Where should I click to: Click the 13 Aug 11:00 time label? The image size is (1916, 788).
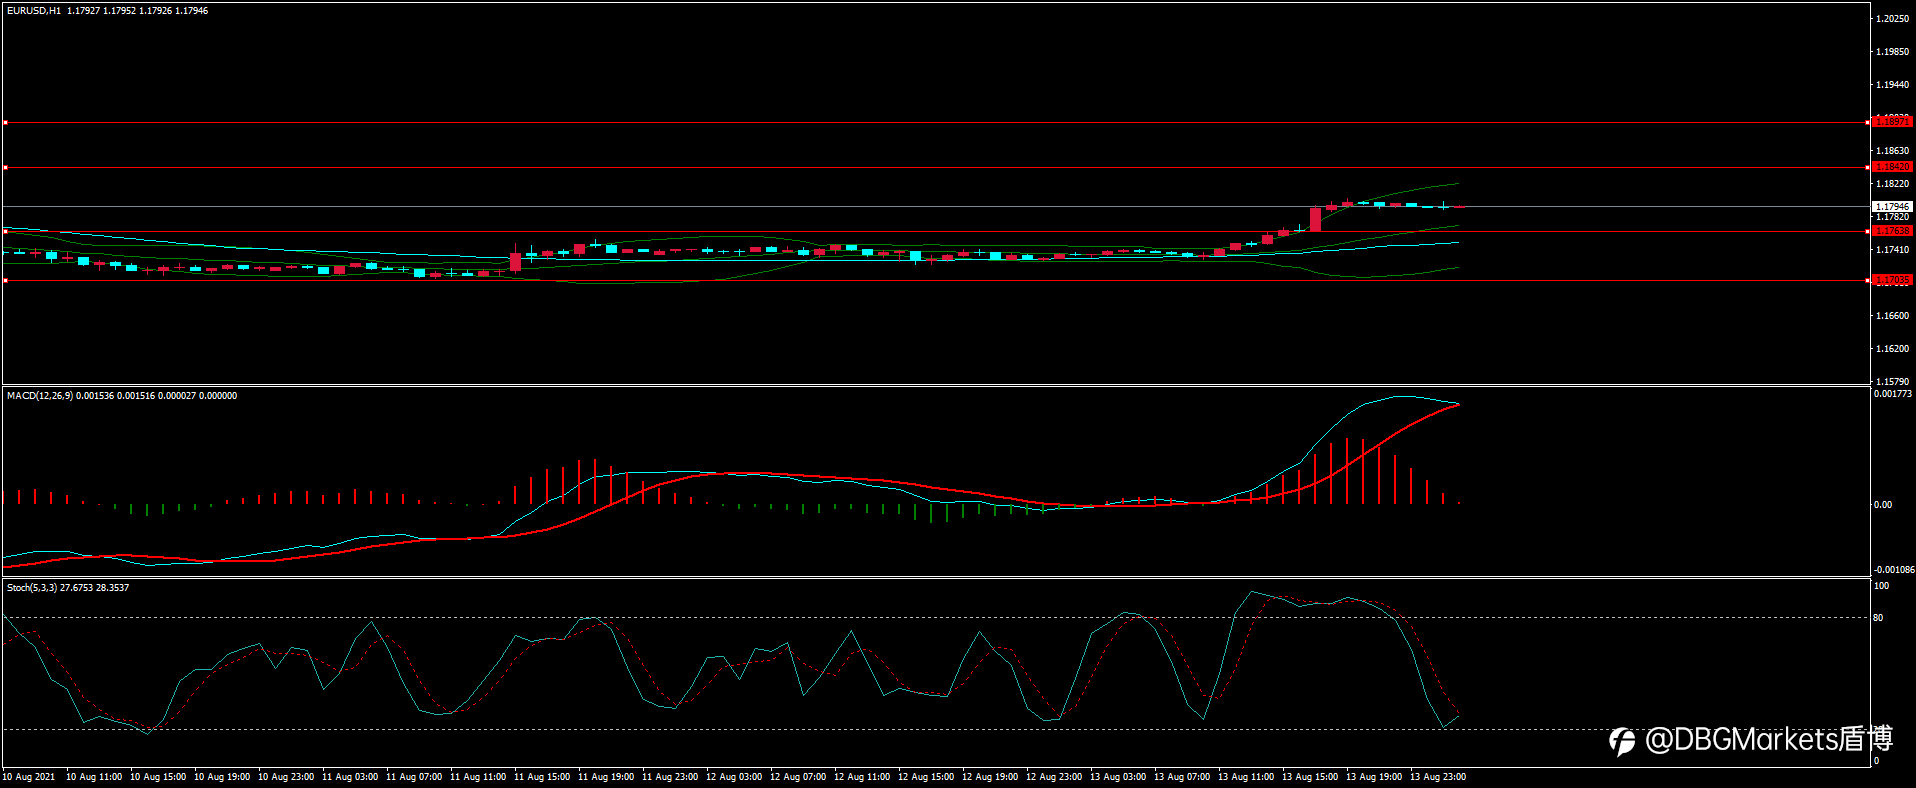(x=1246, y=777)
